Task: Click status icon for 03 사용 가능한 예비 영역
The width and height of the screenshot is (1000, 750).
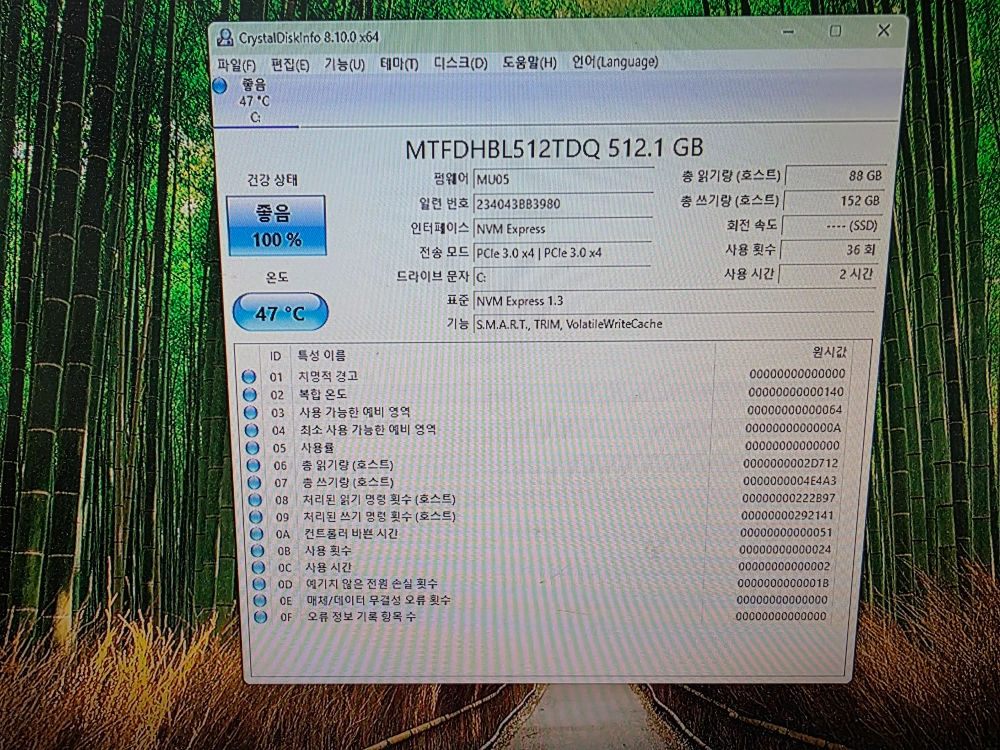Action: coord(251,413)
